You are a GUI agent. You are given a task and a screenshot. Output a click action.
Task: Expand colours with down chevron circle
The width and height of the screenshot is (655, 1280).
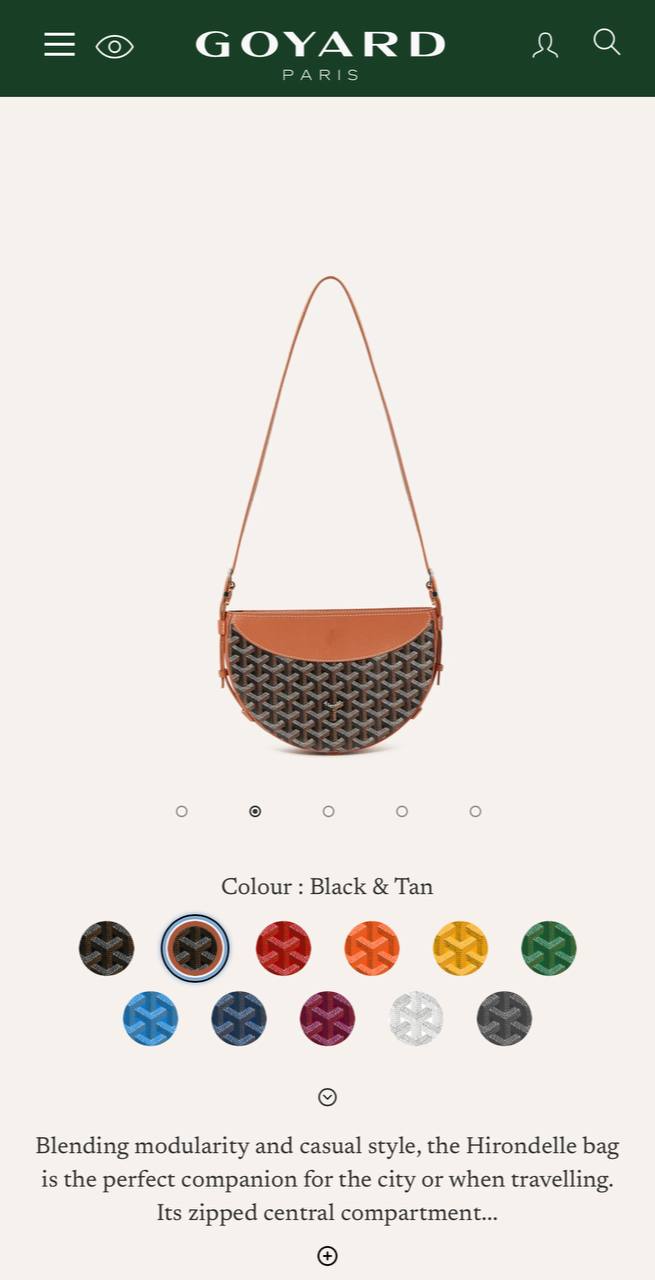click(327, 1097)
